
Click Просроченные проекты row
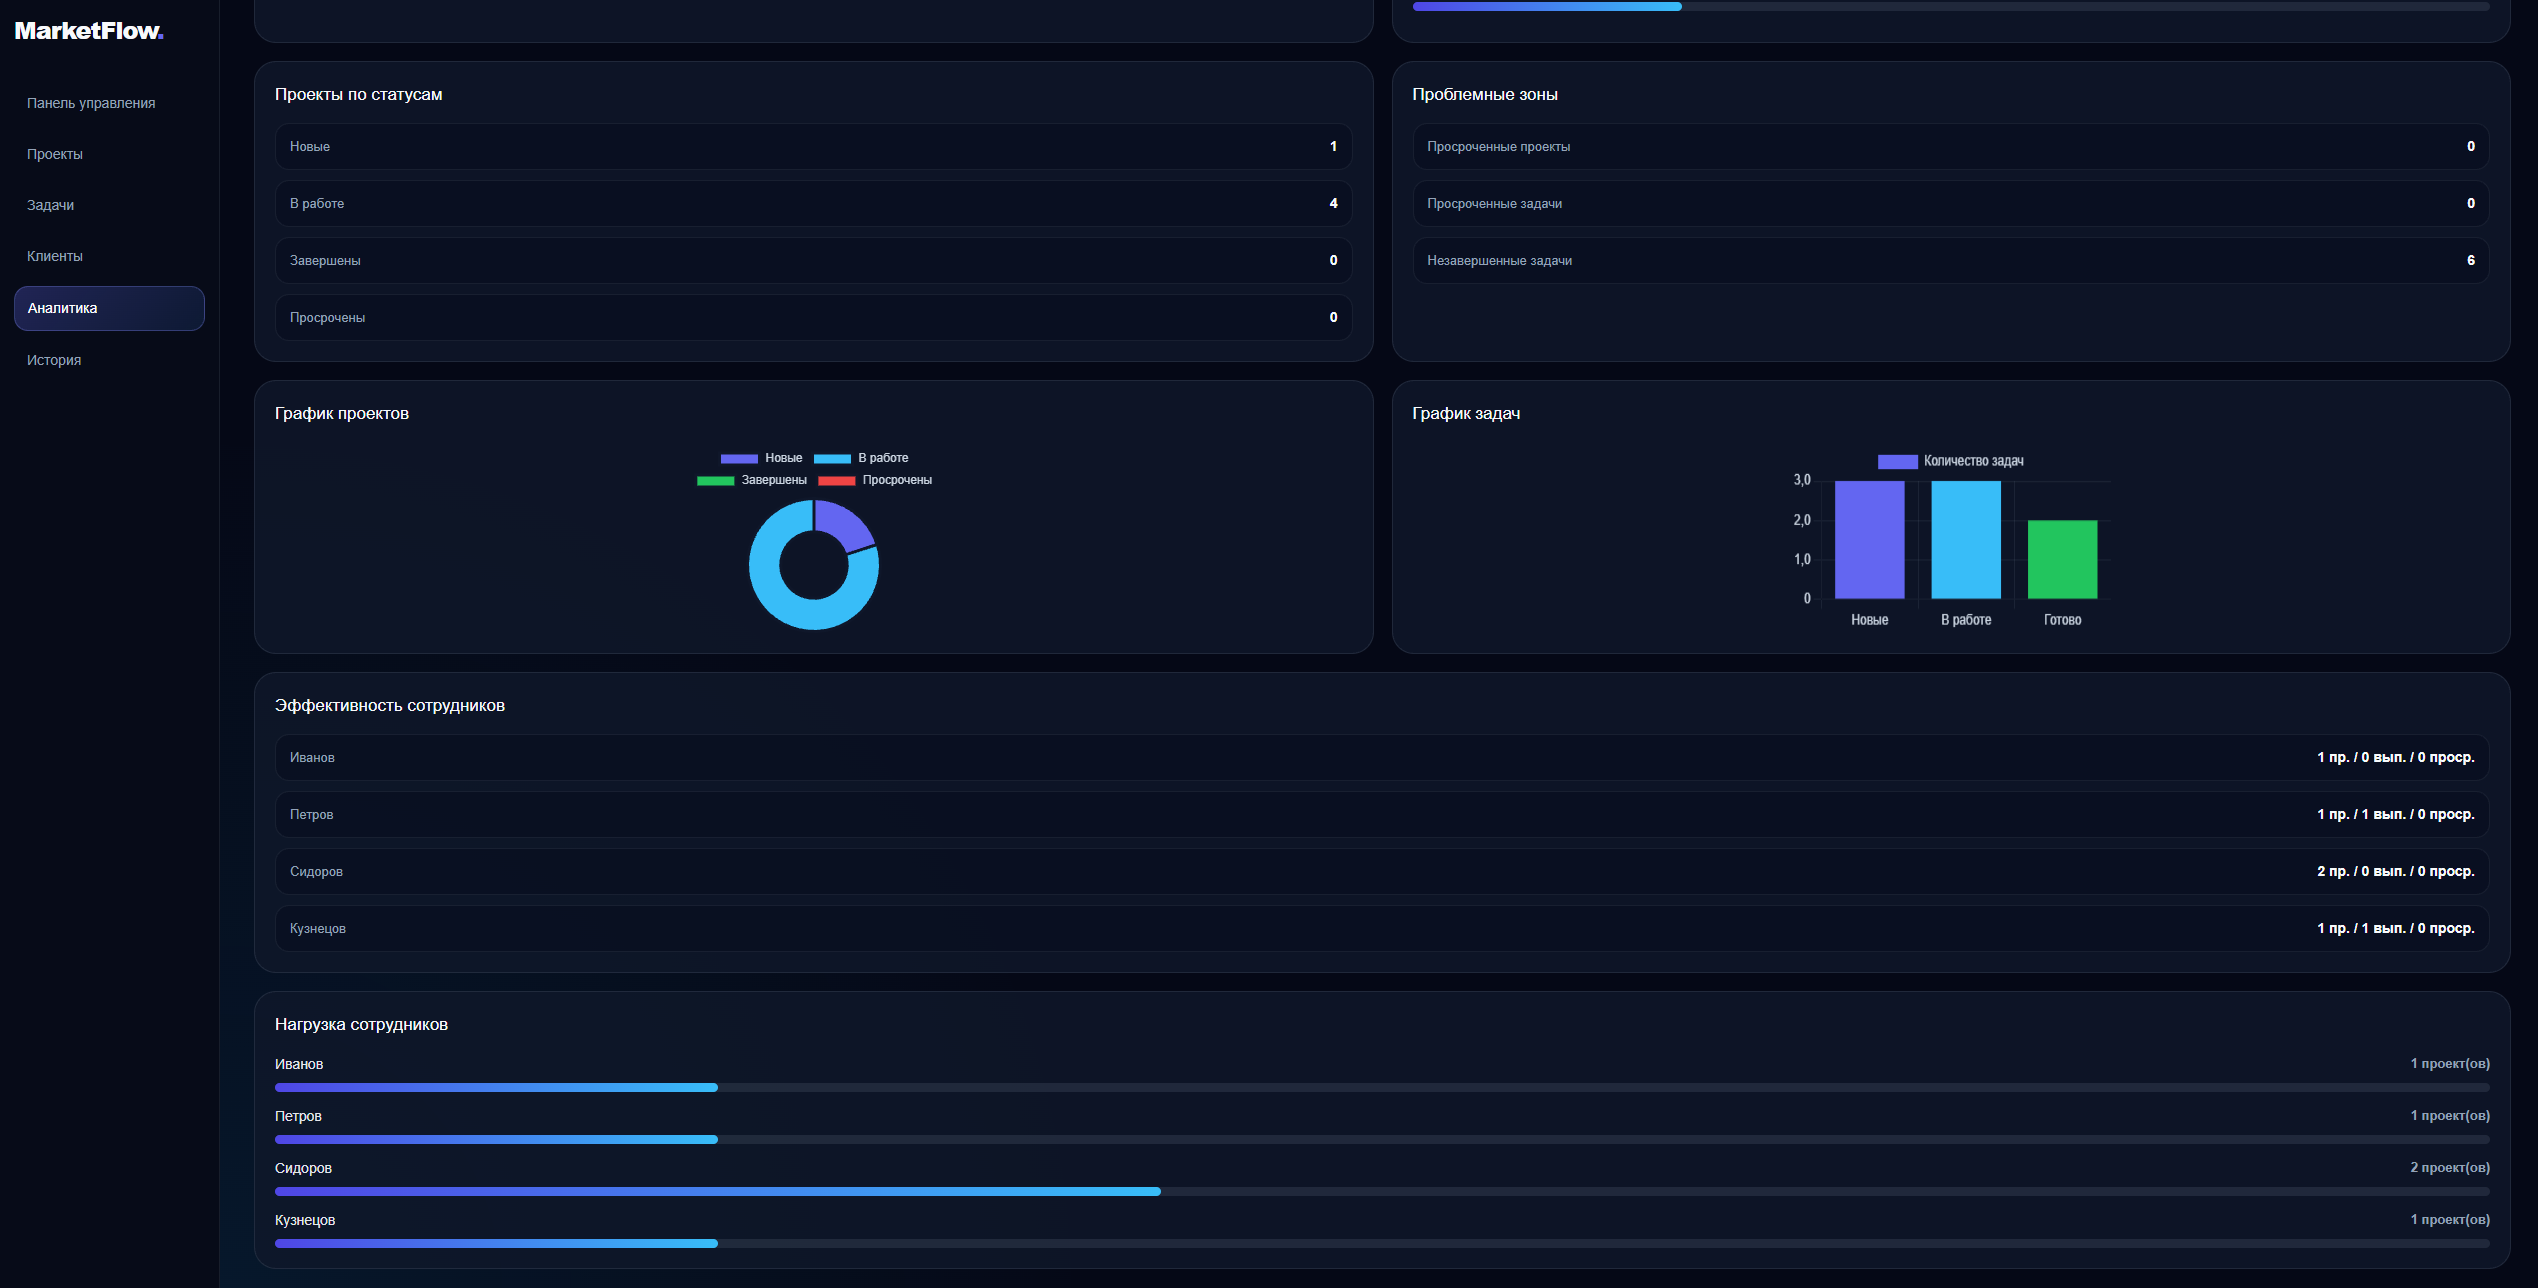tap(1951, 147)
